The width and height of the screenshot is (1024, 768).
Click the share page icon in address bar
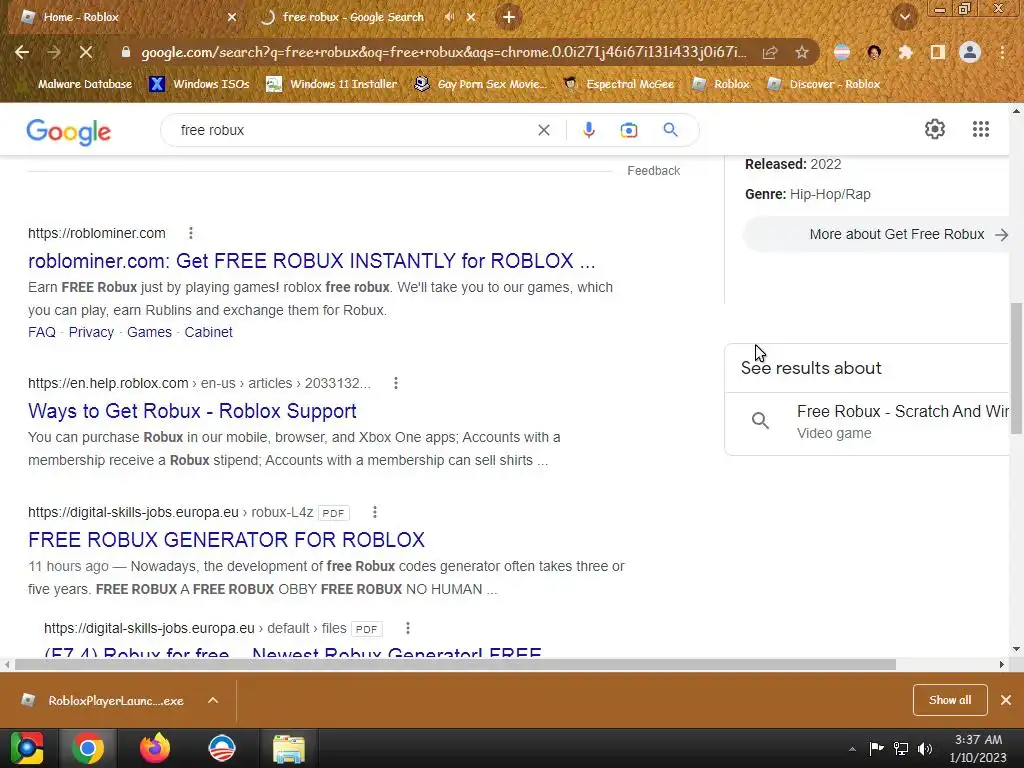[x=770, y=52]
